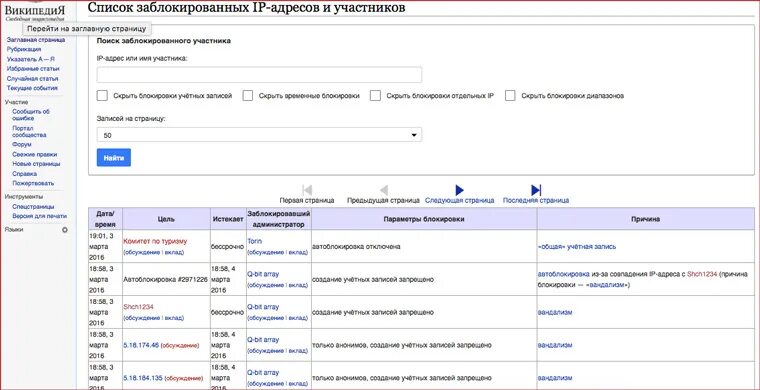Viewport: 760px width, 390px height.
Task: Open administrator Torin's page
Action: pos(254,241)
